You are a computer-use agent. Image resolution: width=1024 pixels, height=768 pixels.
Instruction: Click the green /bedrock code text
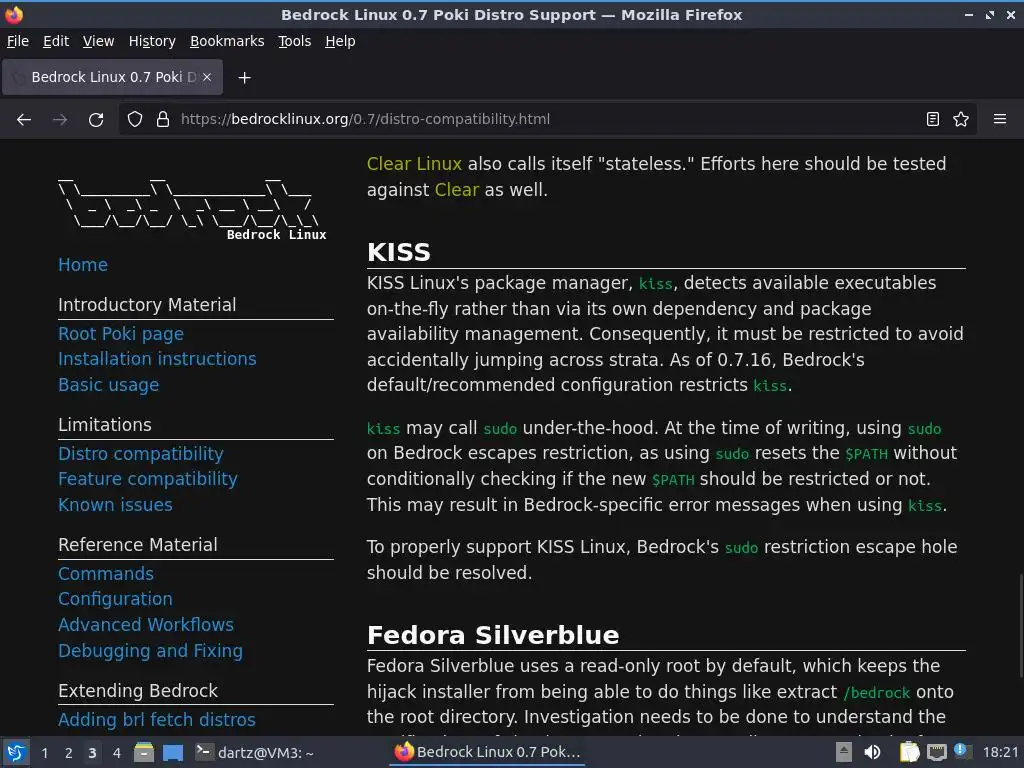click(x=876, y=693)
